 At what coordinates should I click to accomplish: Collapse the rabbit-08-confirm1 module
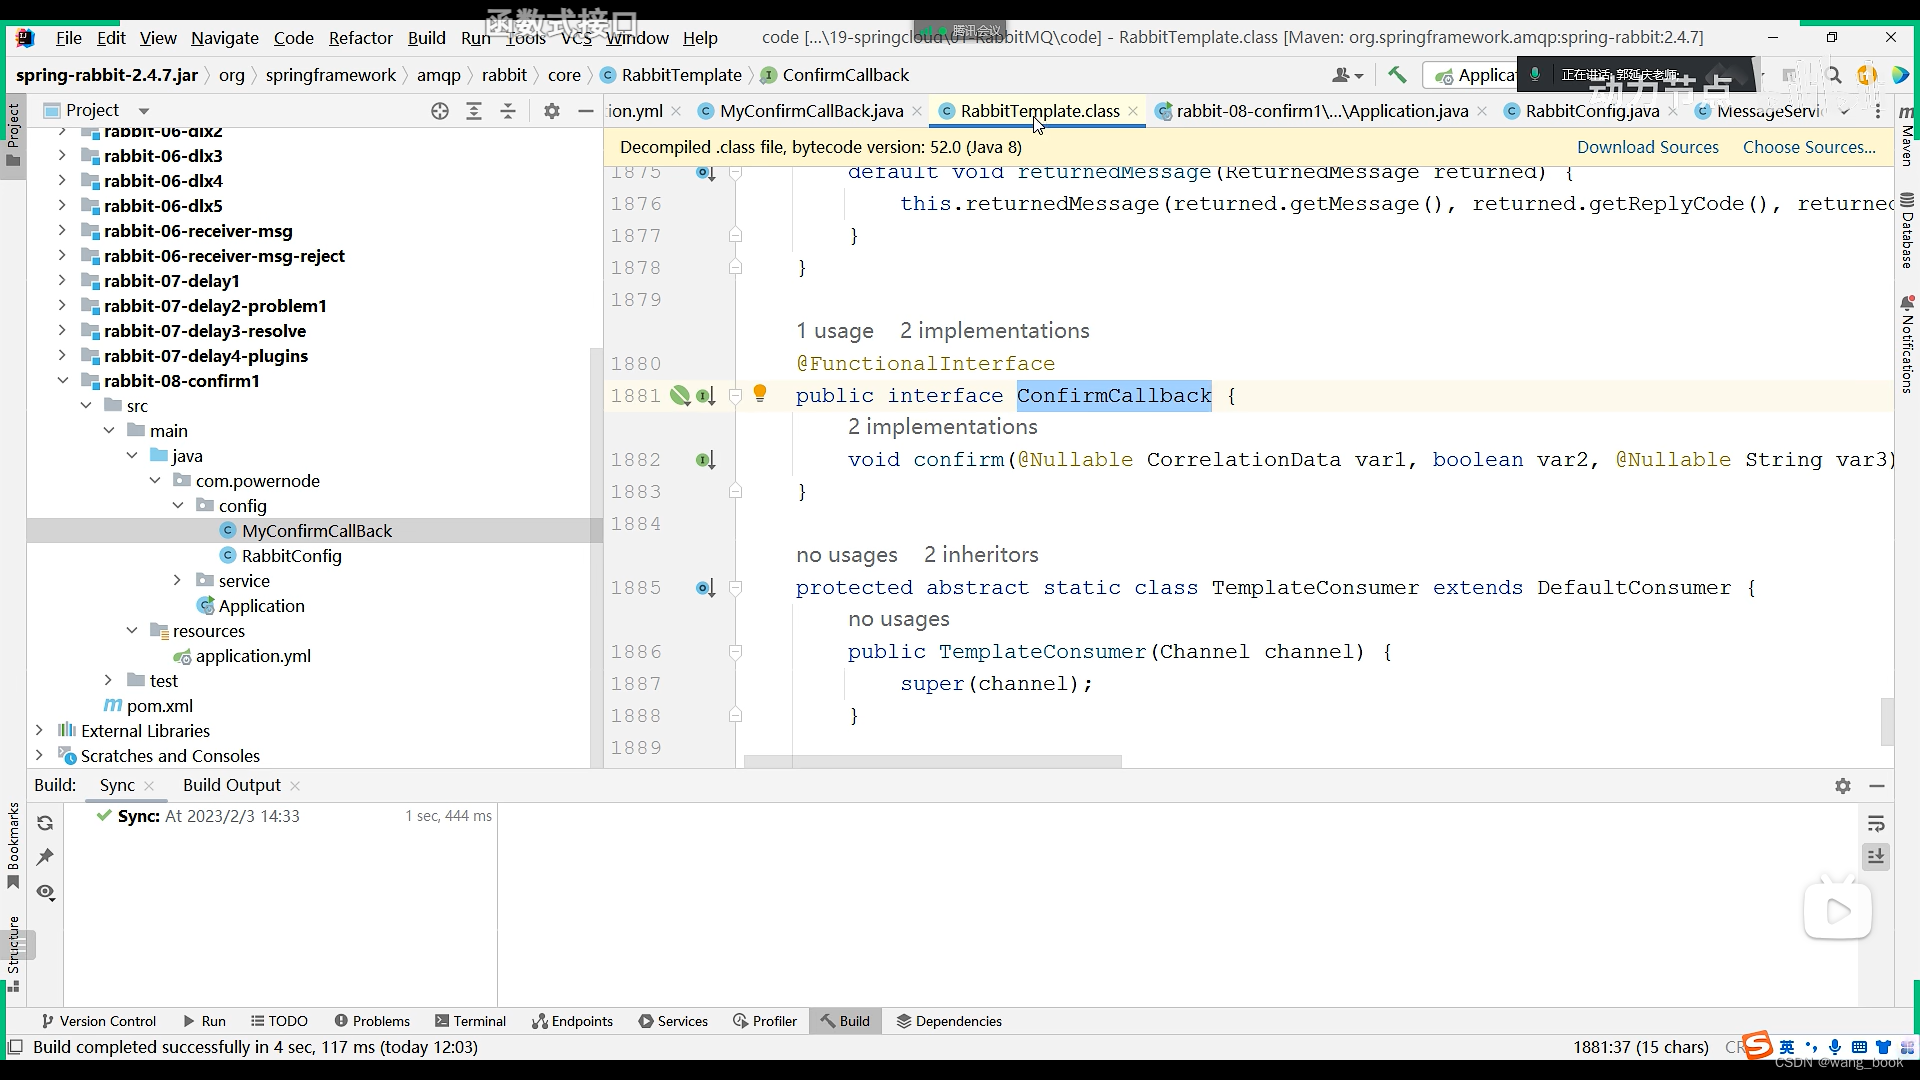[x=62, y=381]
